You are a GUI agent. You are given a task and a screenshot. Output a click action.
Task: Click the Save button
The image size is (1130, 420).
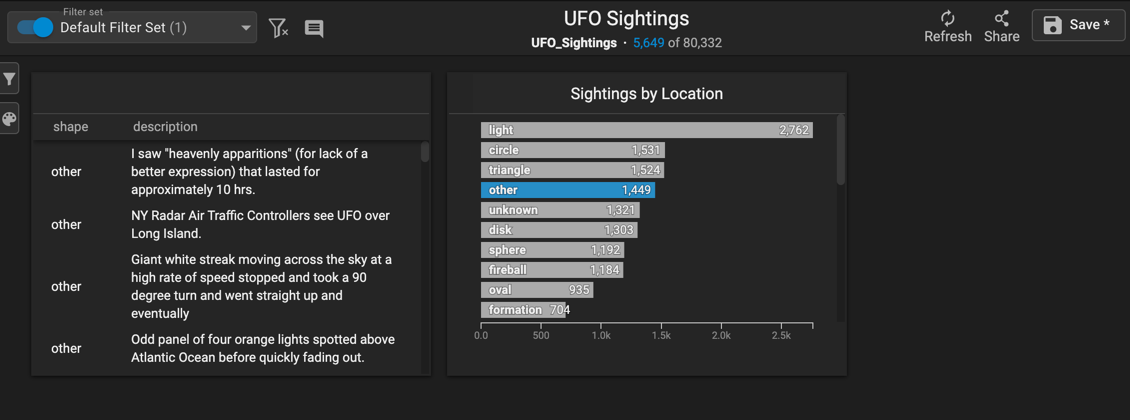[1076, 25]
